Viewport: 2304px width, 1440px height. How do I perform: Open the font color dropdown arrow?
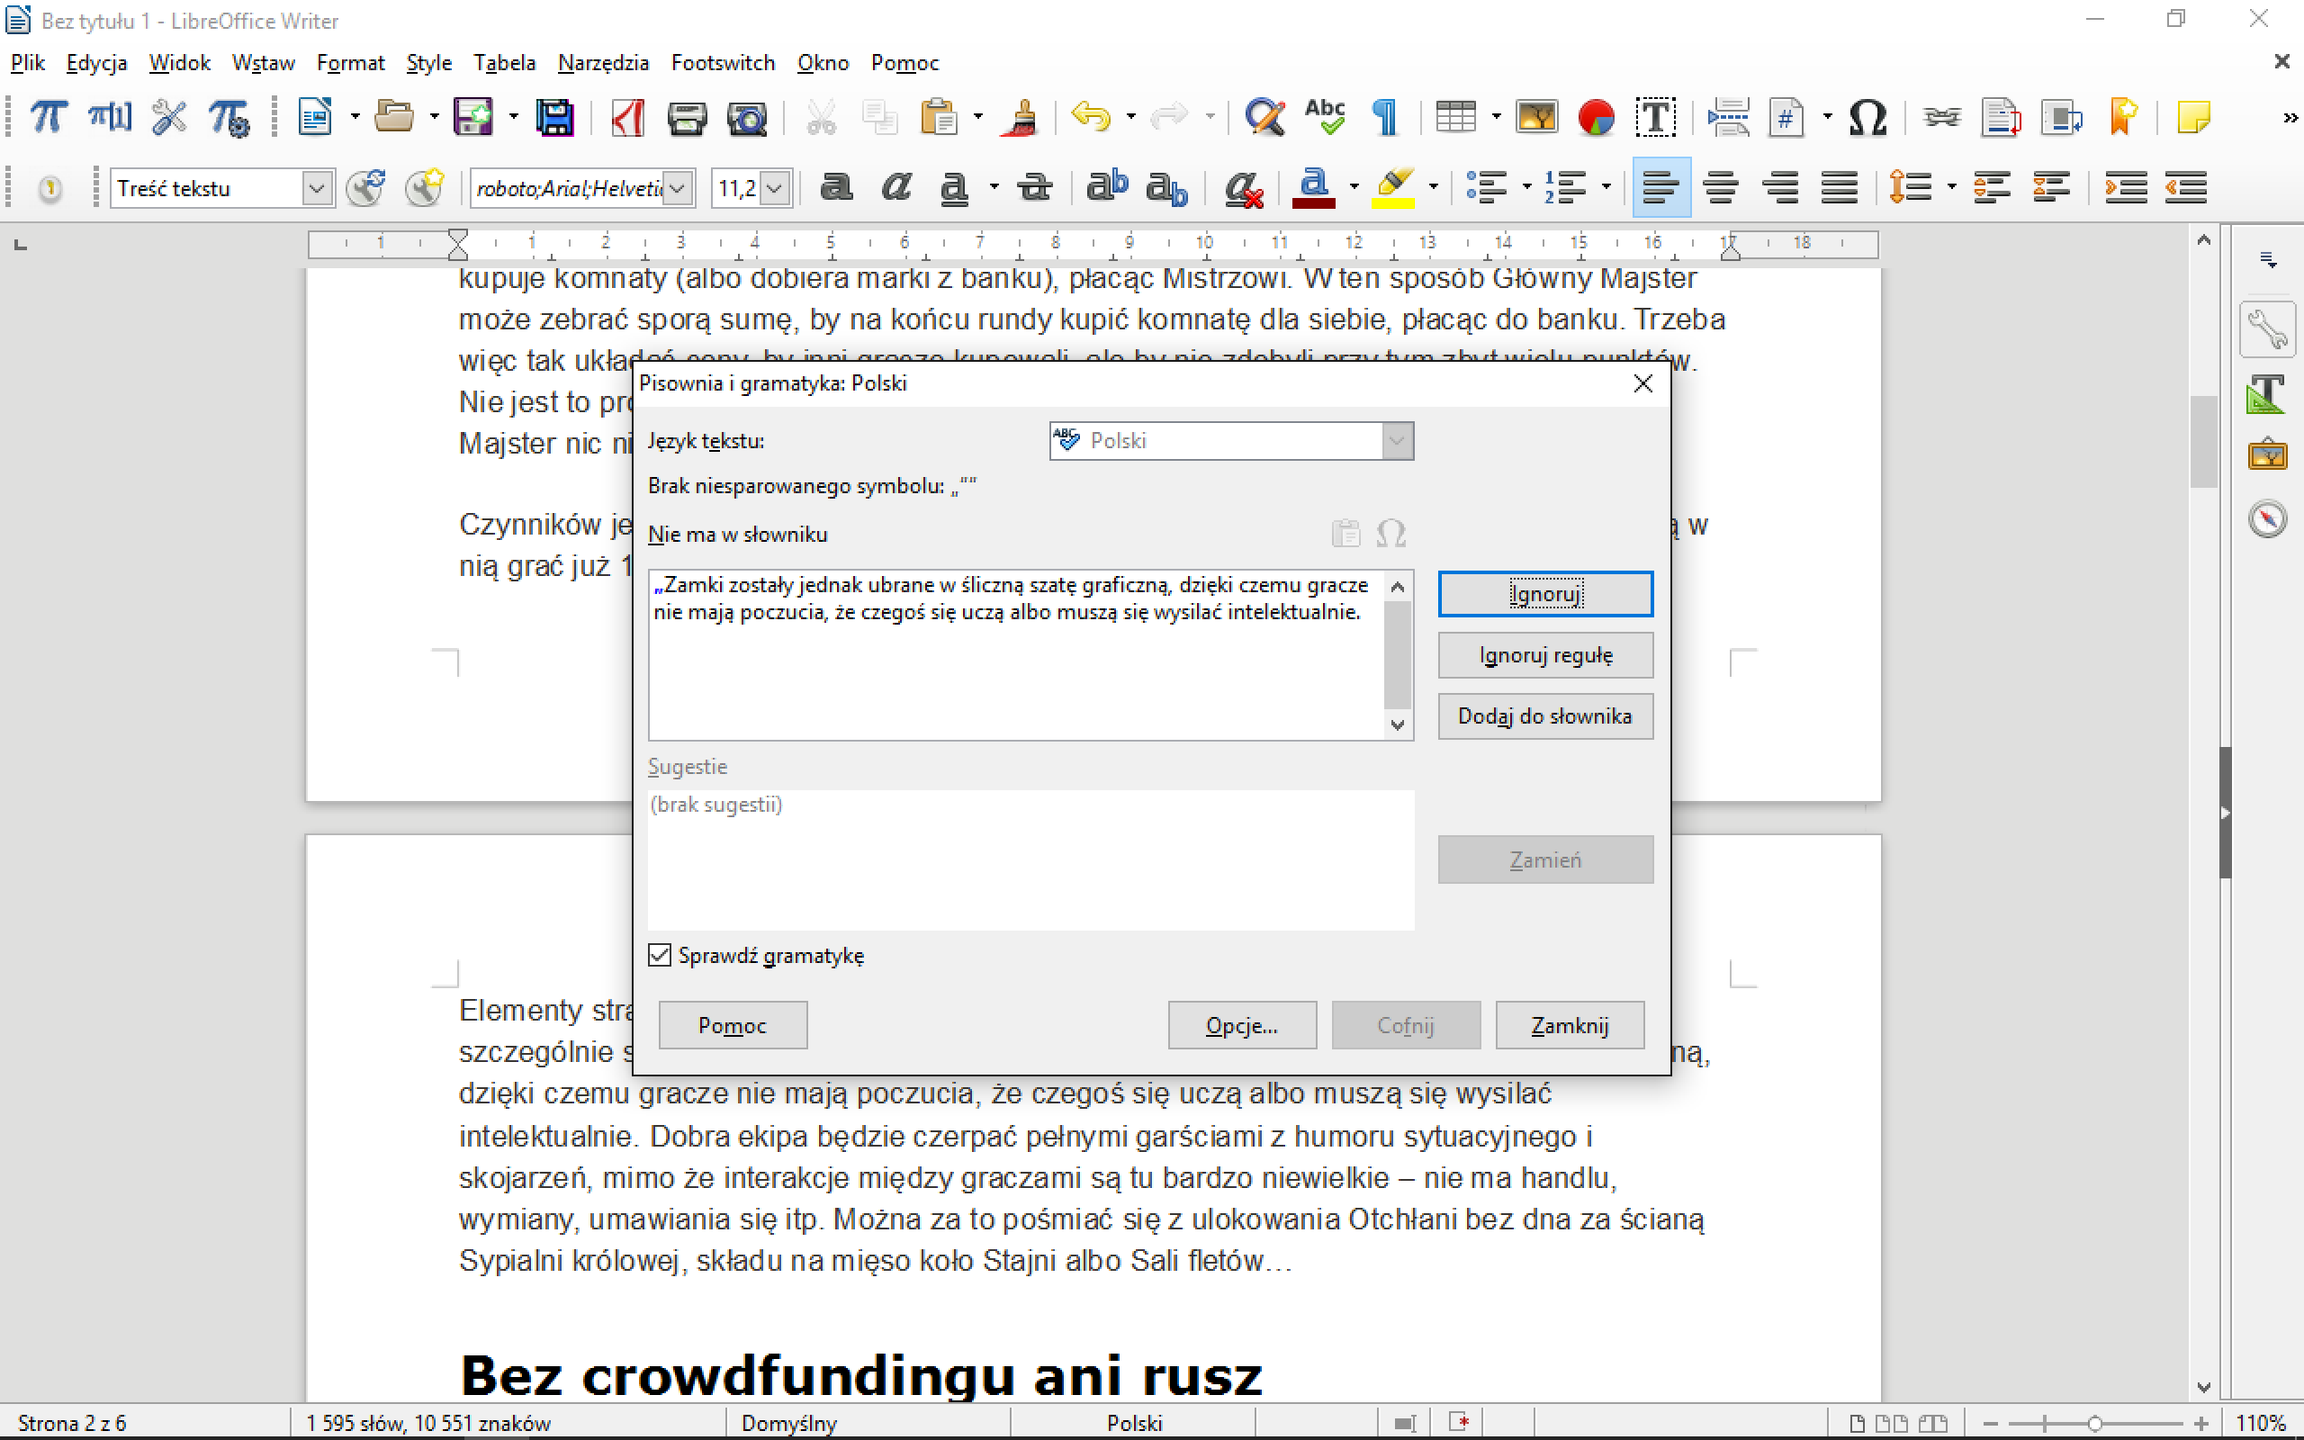[1354, 187]
